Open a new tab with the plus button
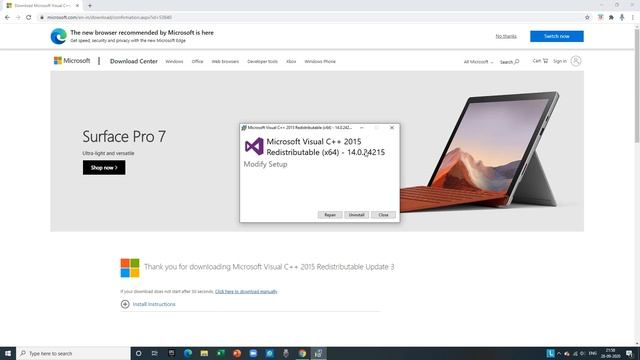Image resolution: width=640 pixels, height=360 pixels. 90,6
